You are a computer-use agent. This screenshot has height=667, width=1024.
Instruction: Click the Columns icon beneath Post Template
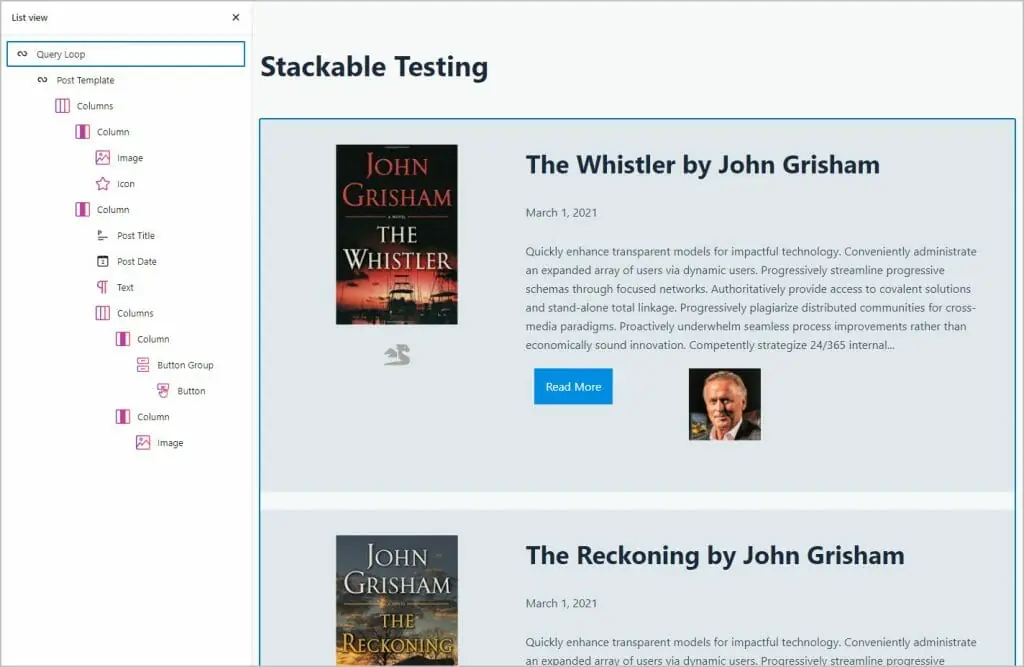(62, 106)
